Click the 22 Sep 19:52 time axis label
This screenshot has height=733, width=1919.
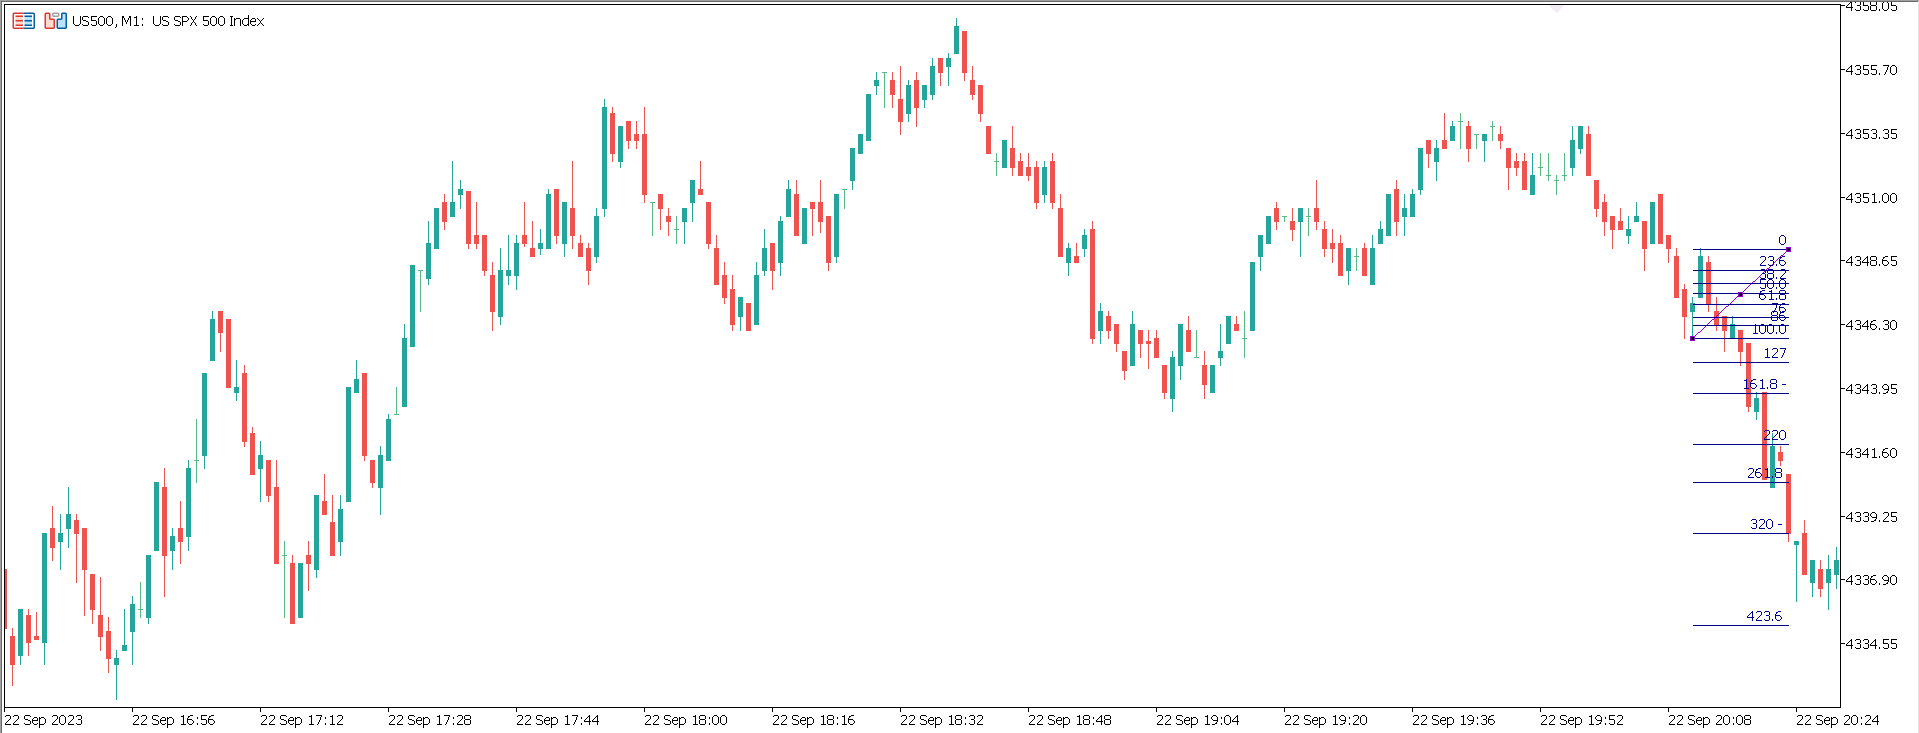pos(1581,720)
